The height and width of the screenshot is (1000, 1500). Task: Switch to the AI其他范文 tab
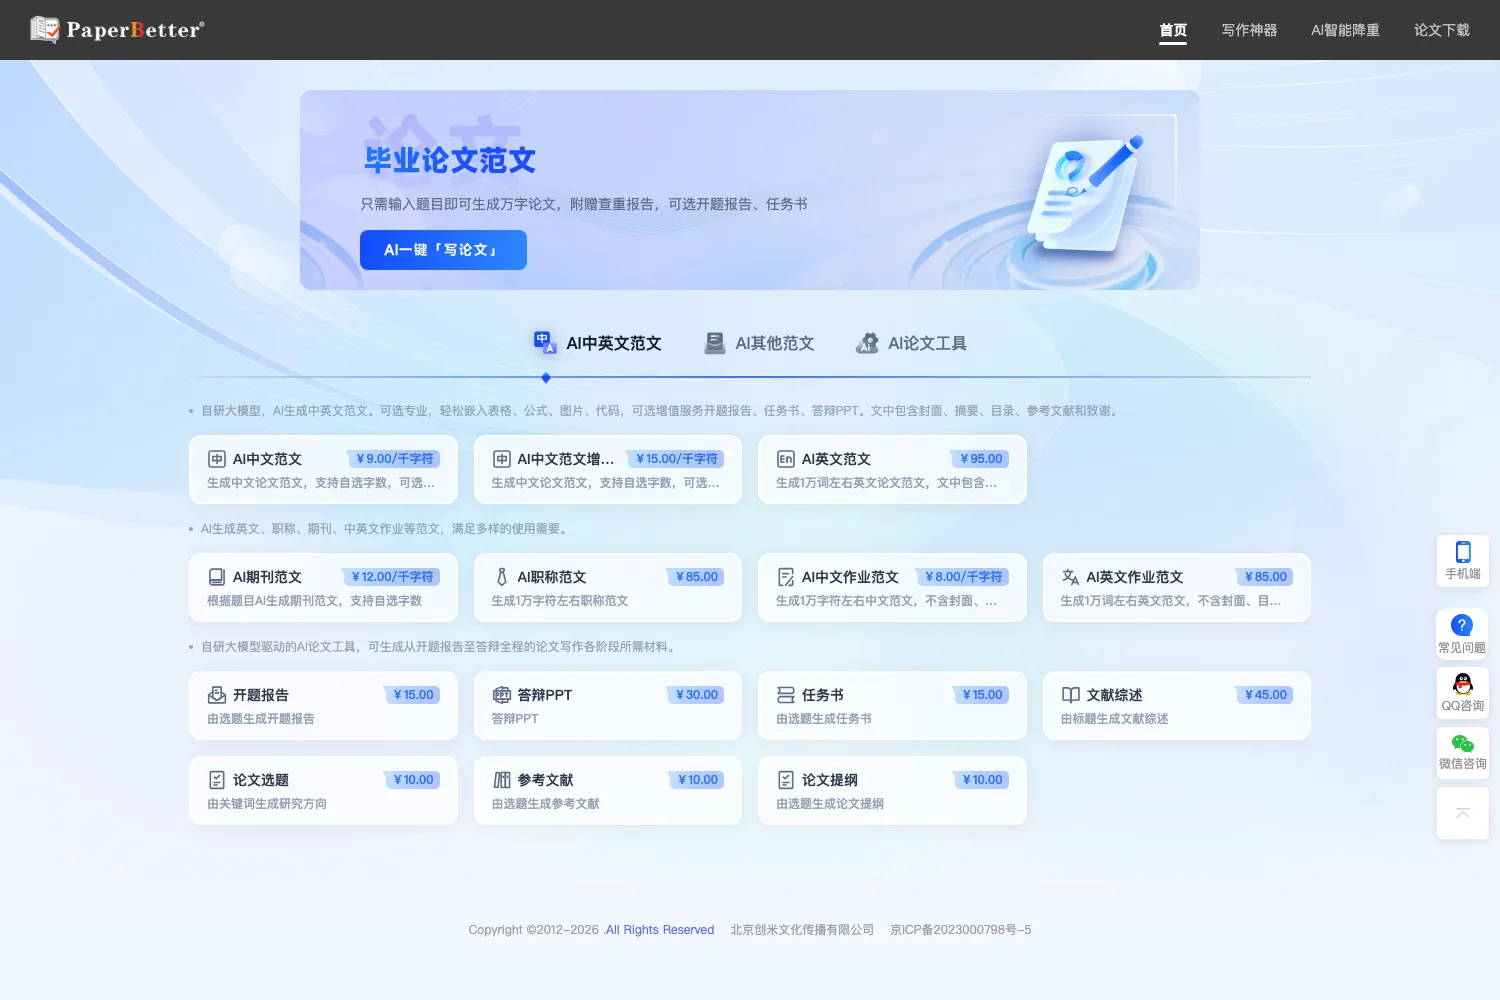coord(759,343)
